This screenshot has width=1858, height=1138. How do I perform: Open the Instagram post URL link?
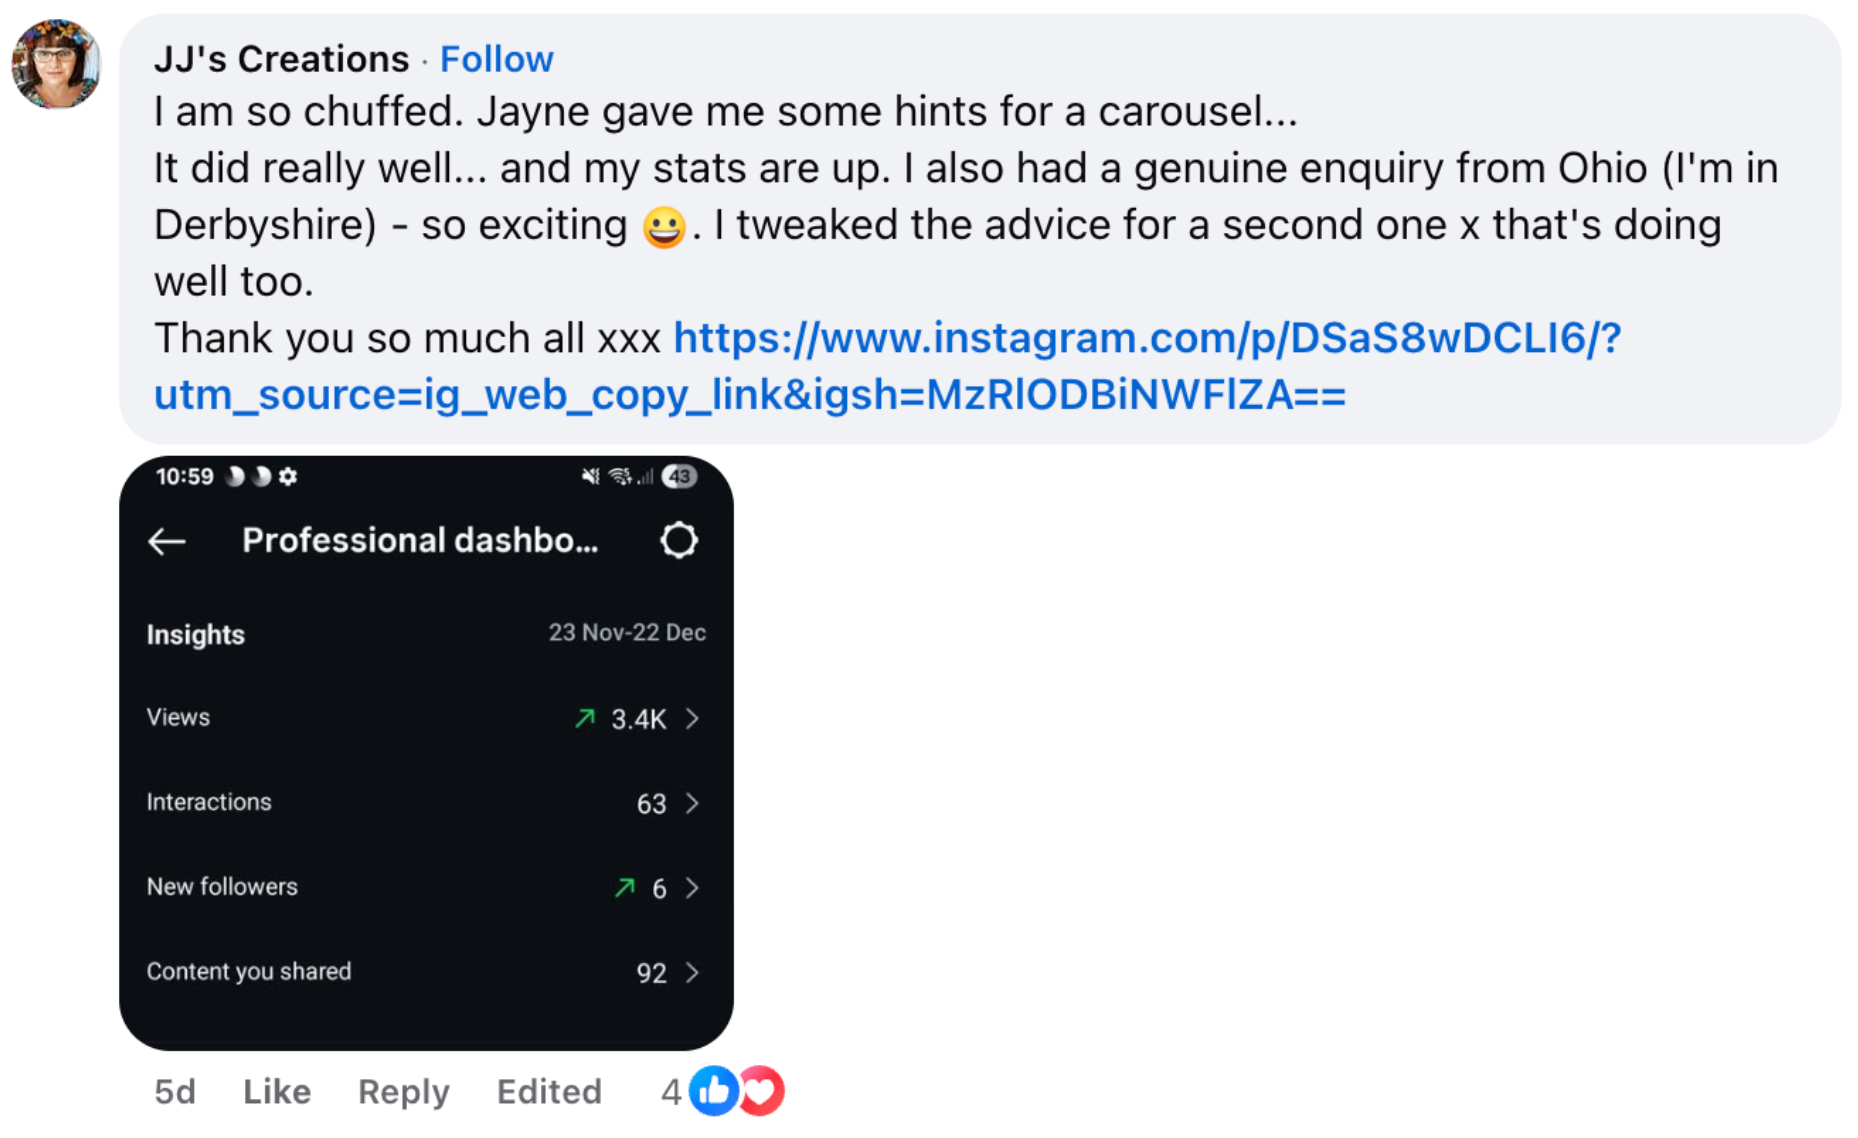click(x=1146, y=339)
